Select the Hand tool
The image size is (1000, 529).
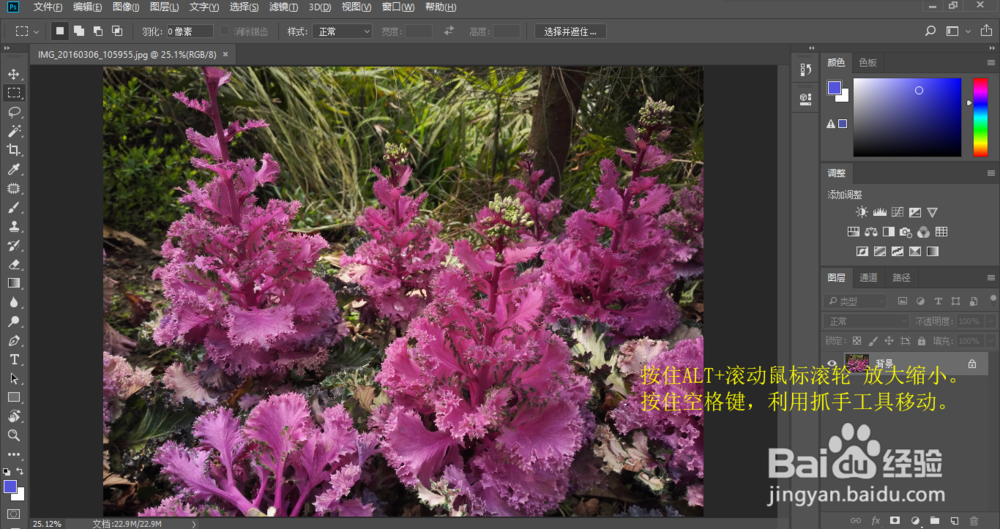tap(13, 417)
